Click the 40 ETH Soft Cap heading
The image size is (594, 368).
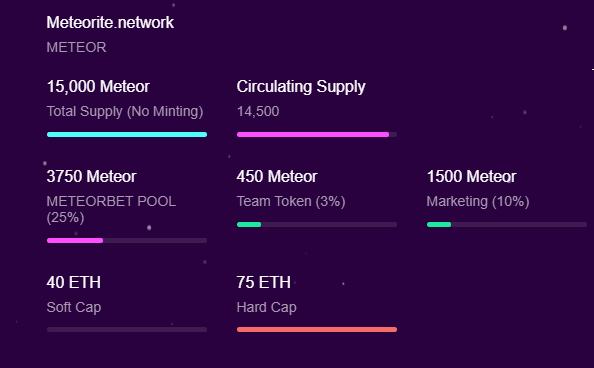pos(74,282)
